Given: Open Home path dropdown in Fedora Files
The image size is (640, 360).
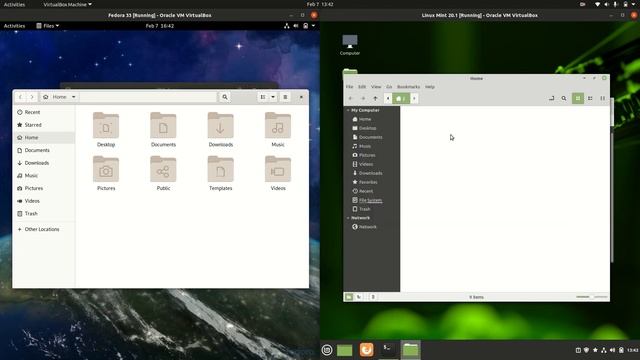Looking at the screenshot, I should pyautogui.click(x=73, y=97).
